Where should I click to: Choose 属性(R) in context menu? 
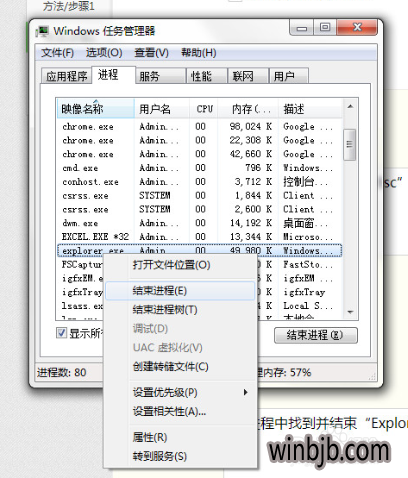[180, 437]
